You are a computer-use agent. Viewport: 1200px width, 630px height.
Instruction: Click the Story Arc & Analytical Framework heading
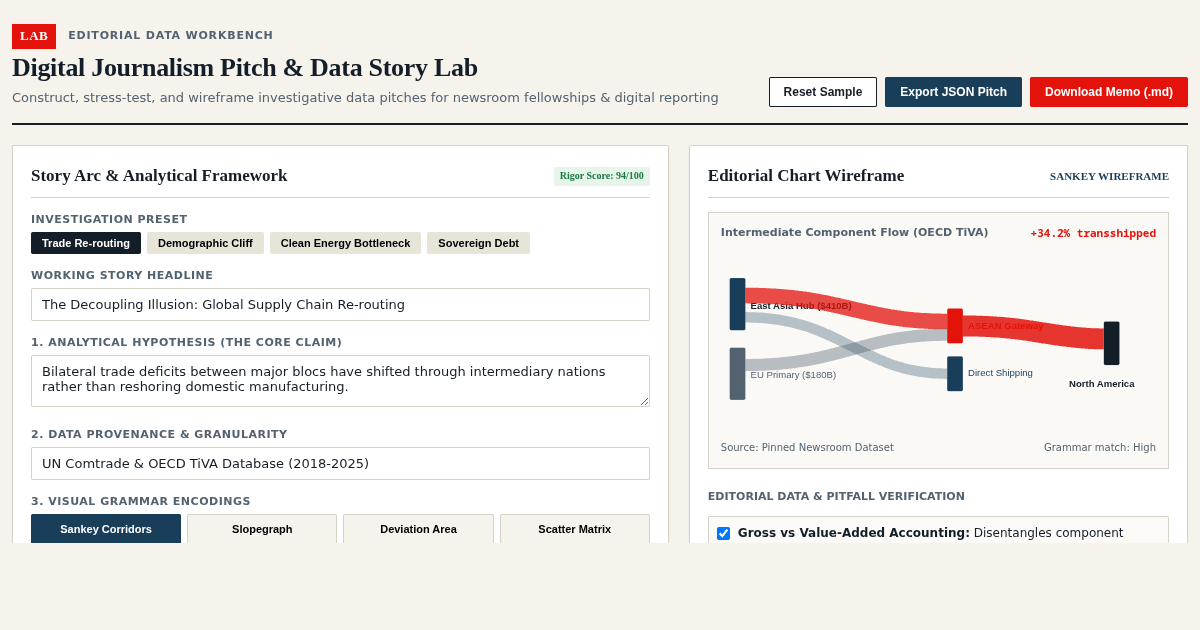tap(159, 176)
